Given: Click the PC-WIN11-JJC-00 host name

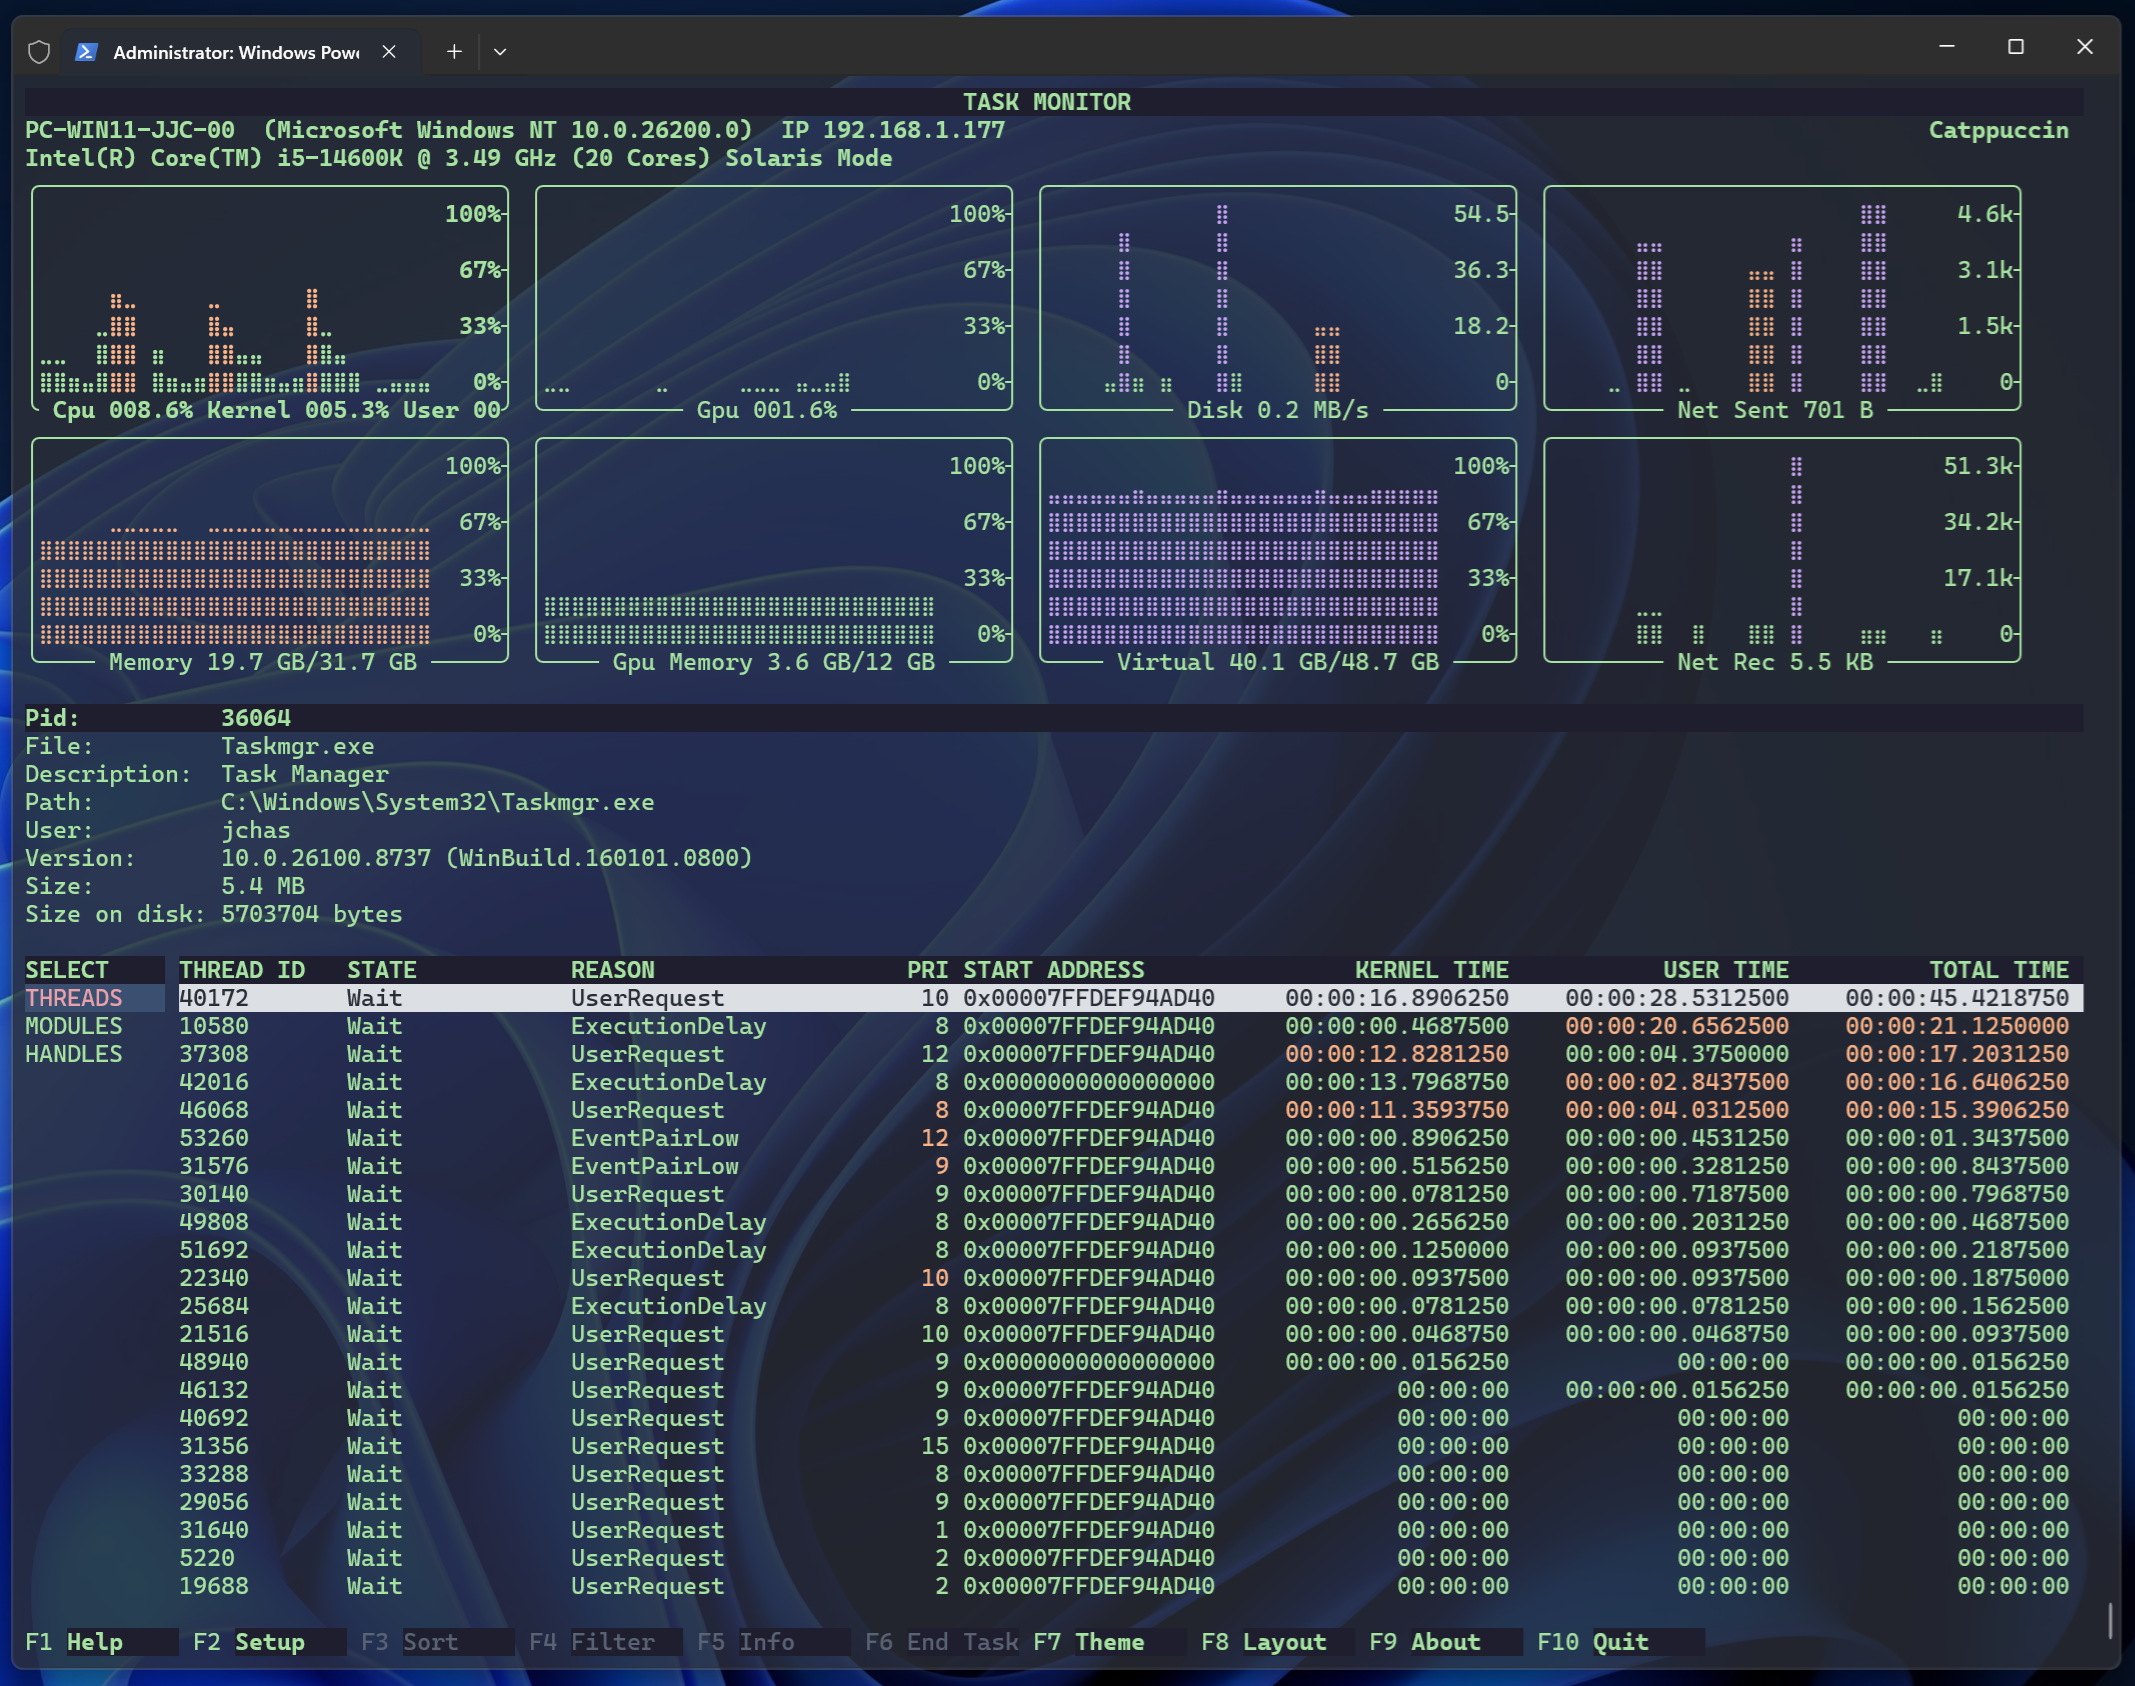Looking at the screenshot, I should coord(130,130).
